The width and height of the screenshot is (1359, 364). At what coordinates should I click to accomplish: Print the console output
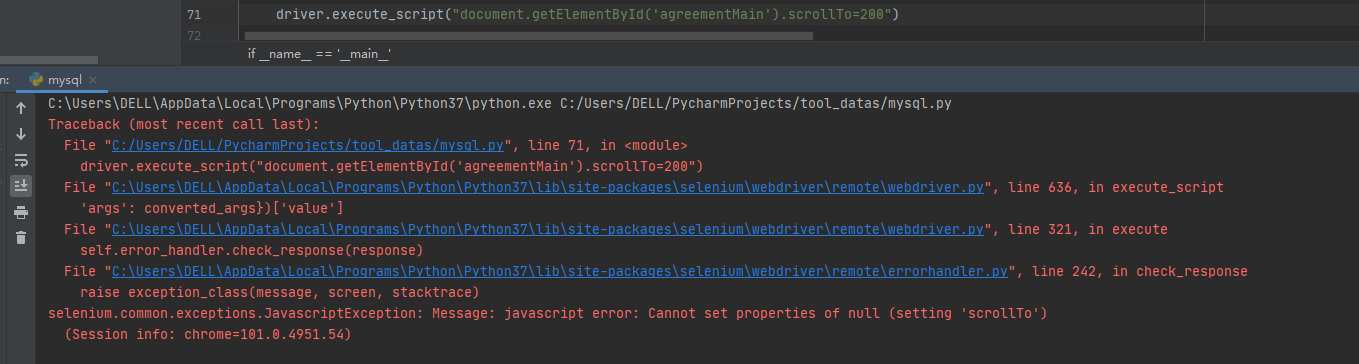click(20, 212)
